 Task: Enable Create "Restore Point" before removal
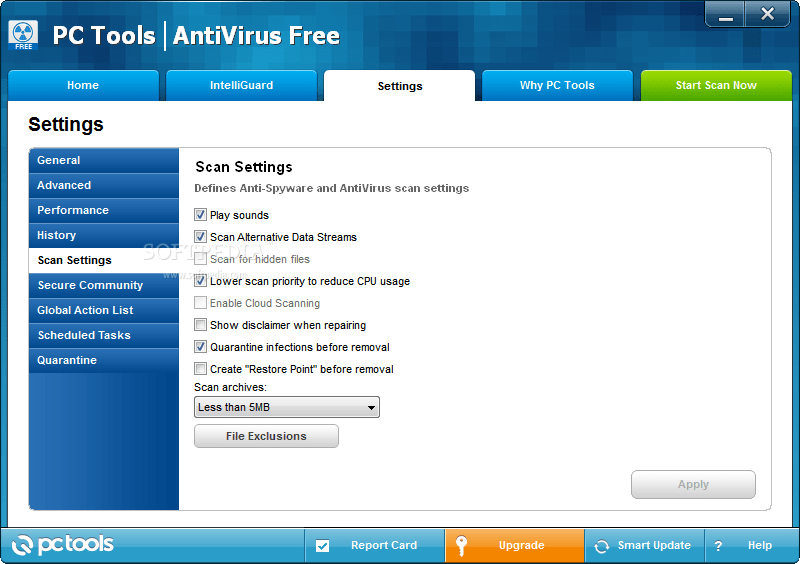[201, 369]
